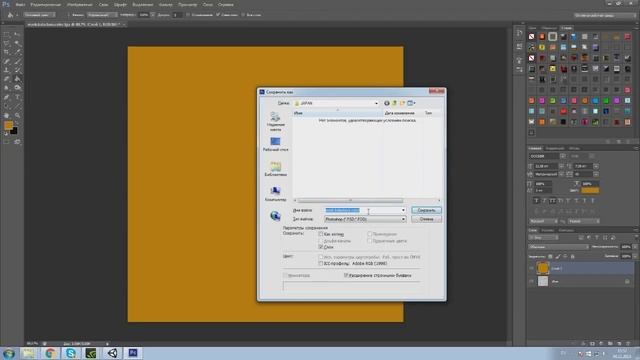
Task: Open the Файл menu
Action: coord(20,4)
